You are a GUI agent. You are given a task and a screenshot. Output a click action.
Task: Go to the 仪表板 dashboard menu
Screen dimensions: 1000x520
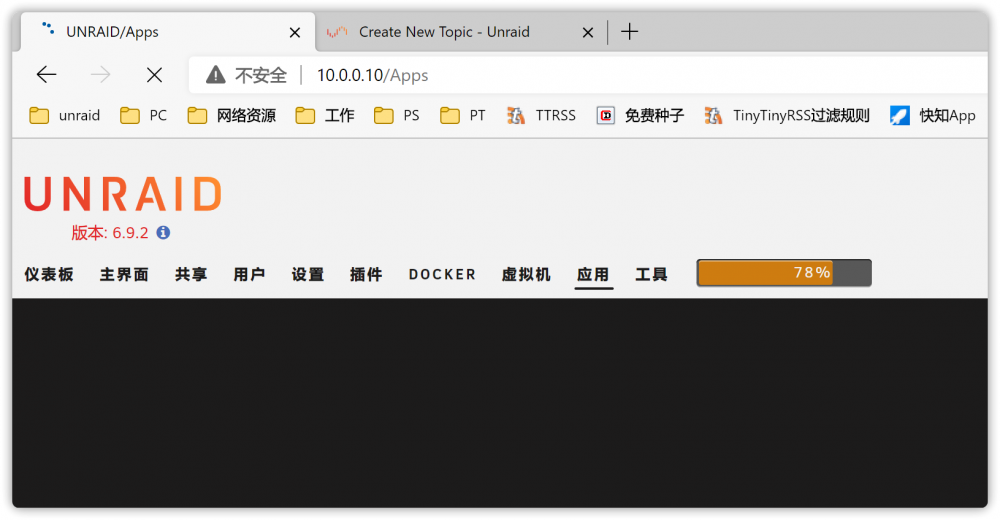pos(49,274)
